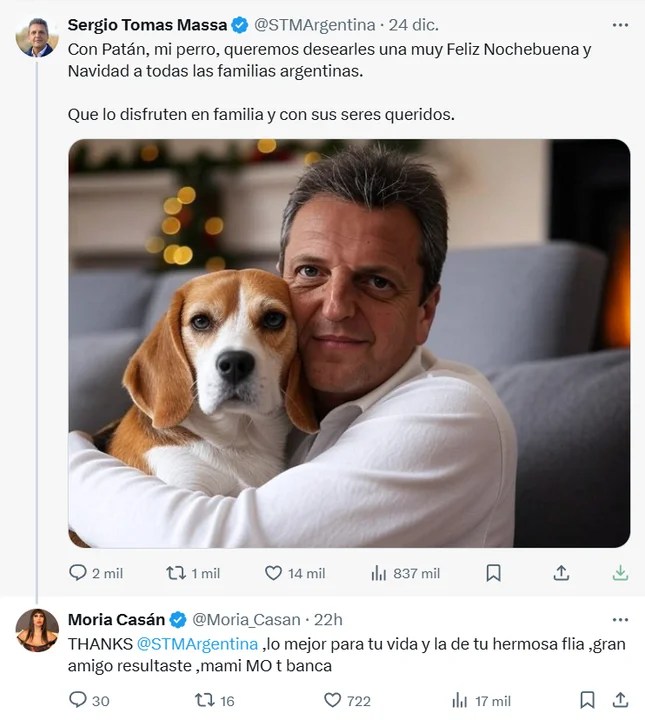Bookmark the Christmas greeting tweet with the dog
This screenshot has height=720, width=645.
(493, 573)
